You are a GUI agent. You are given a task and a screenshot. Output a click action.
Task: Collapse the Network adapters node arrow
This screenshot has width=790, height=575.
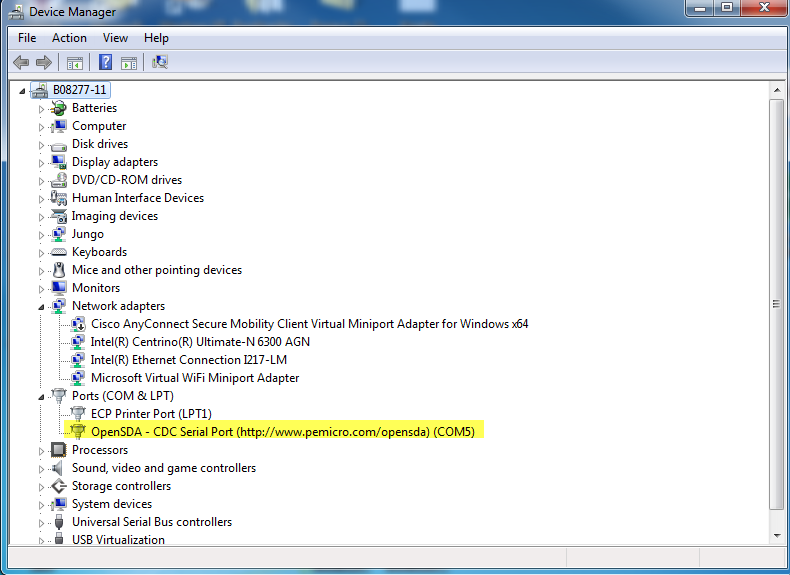tap(41, 307)
